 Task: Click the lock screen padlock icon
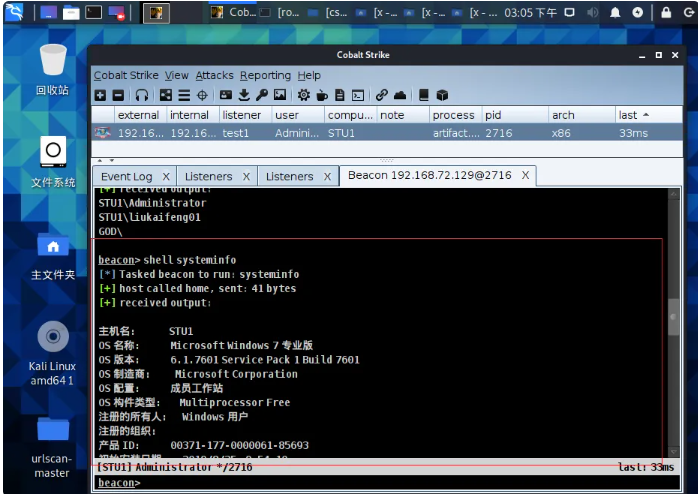point(666,12)
